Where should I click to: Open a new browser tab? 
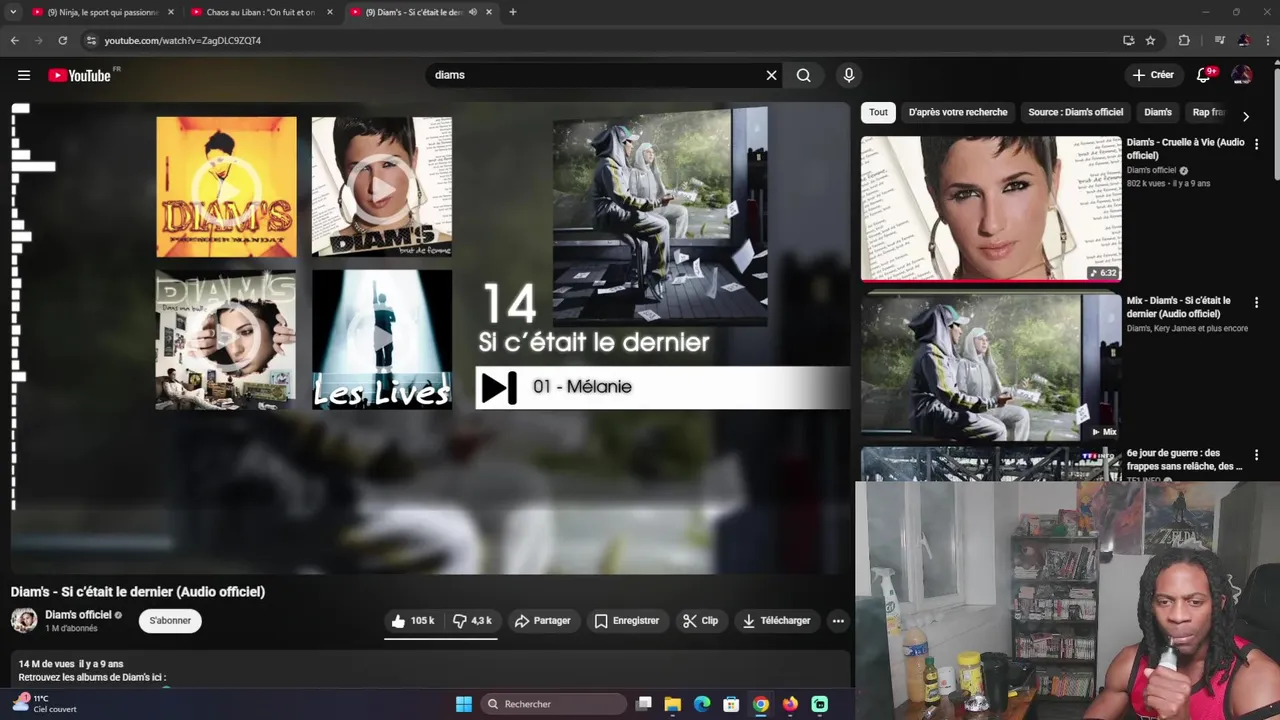[512, 12]
